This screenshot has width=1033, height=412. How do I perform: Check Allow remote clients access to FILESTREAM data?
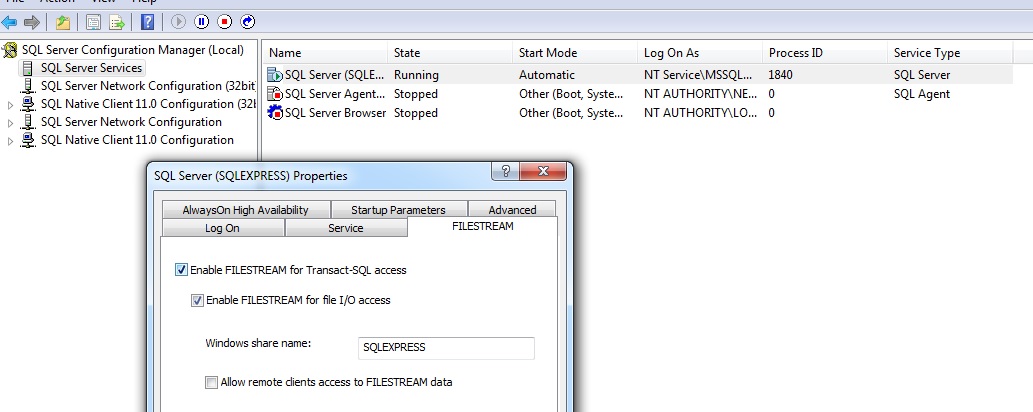[x=211, y=382]
